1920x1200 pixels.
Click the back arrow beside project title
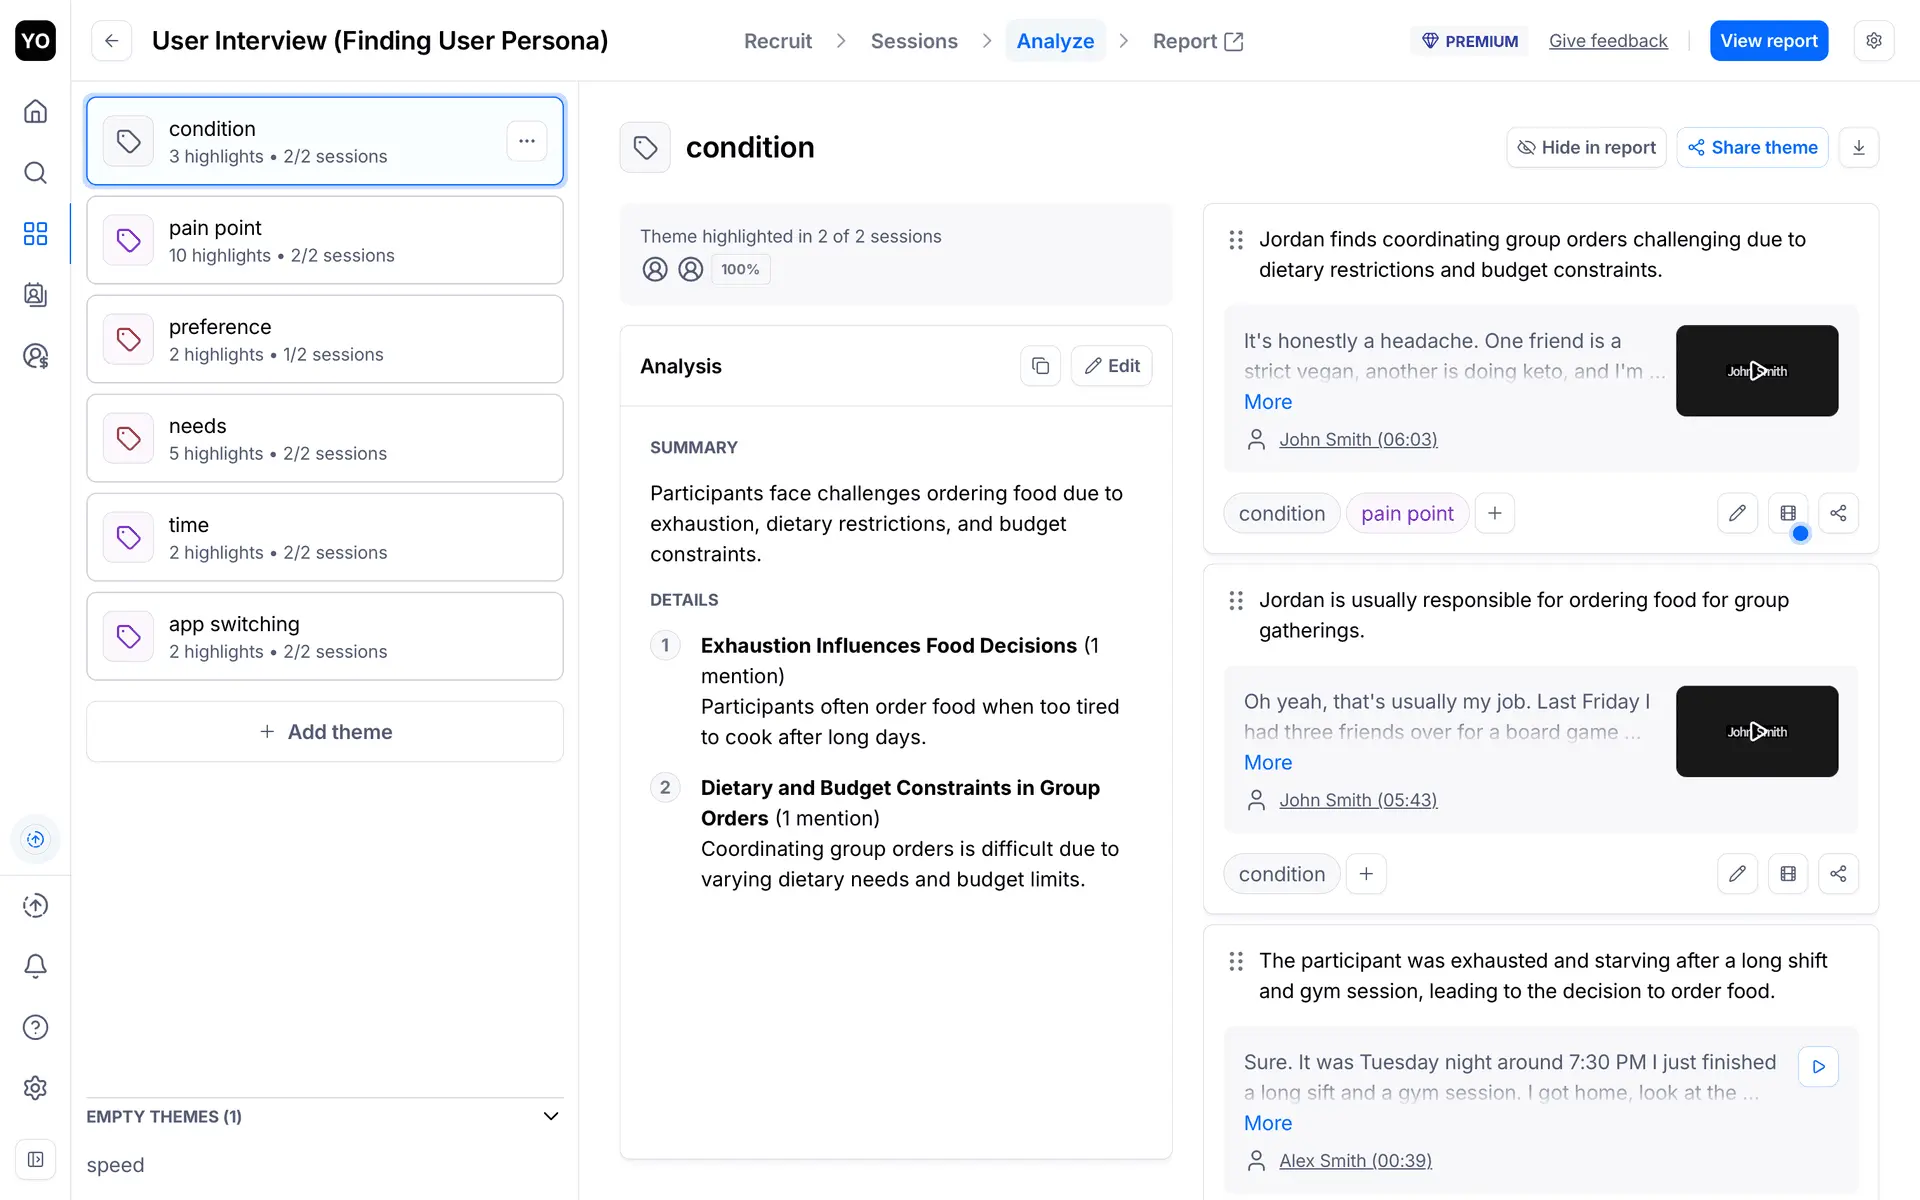(x=112, y=41)
